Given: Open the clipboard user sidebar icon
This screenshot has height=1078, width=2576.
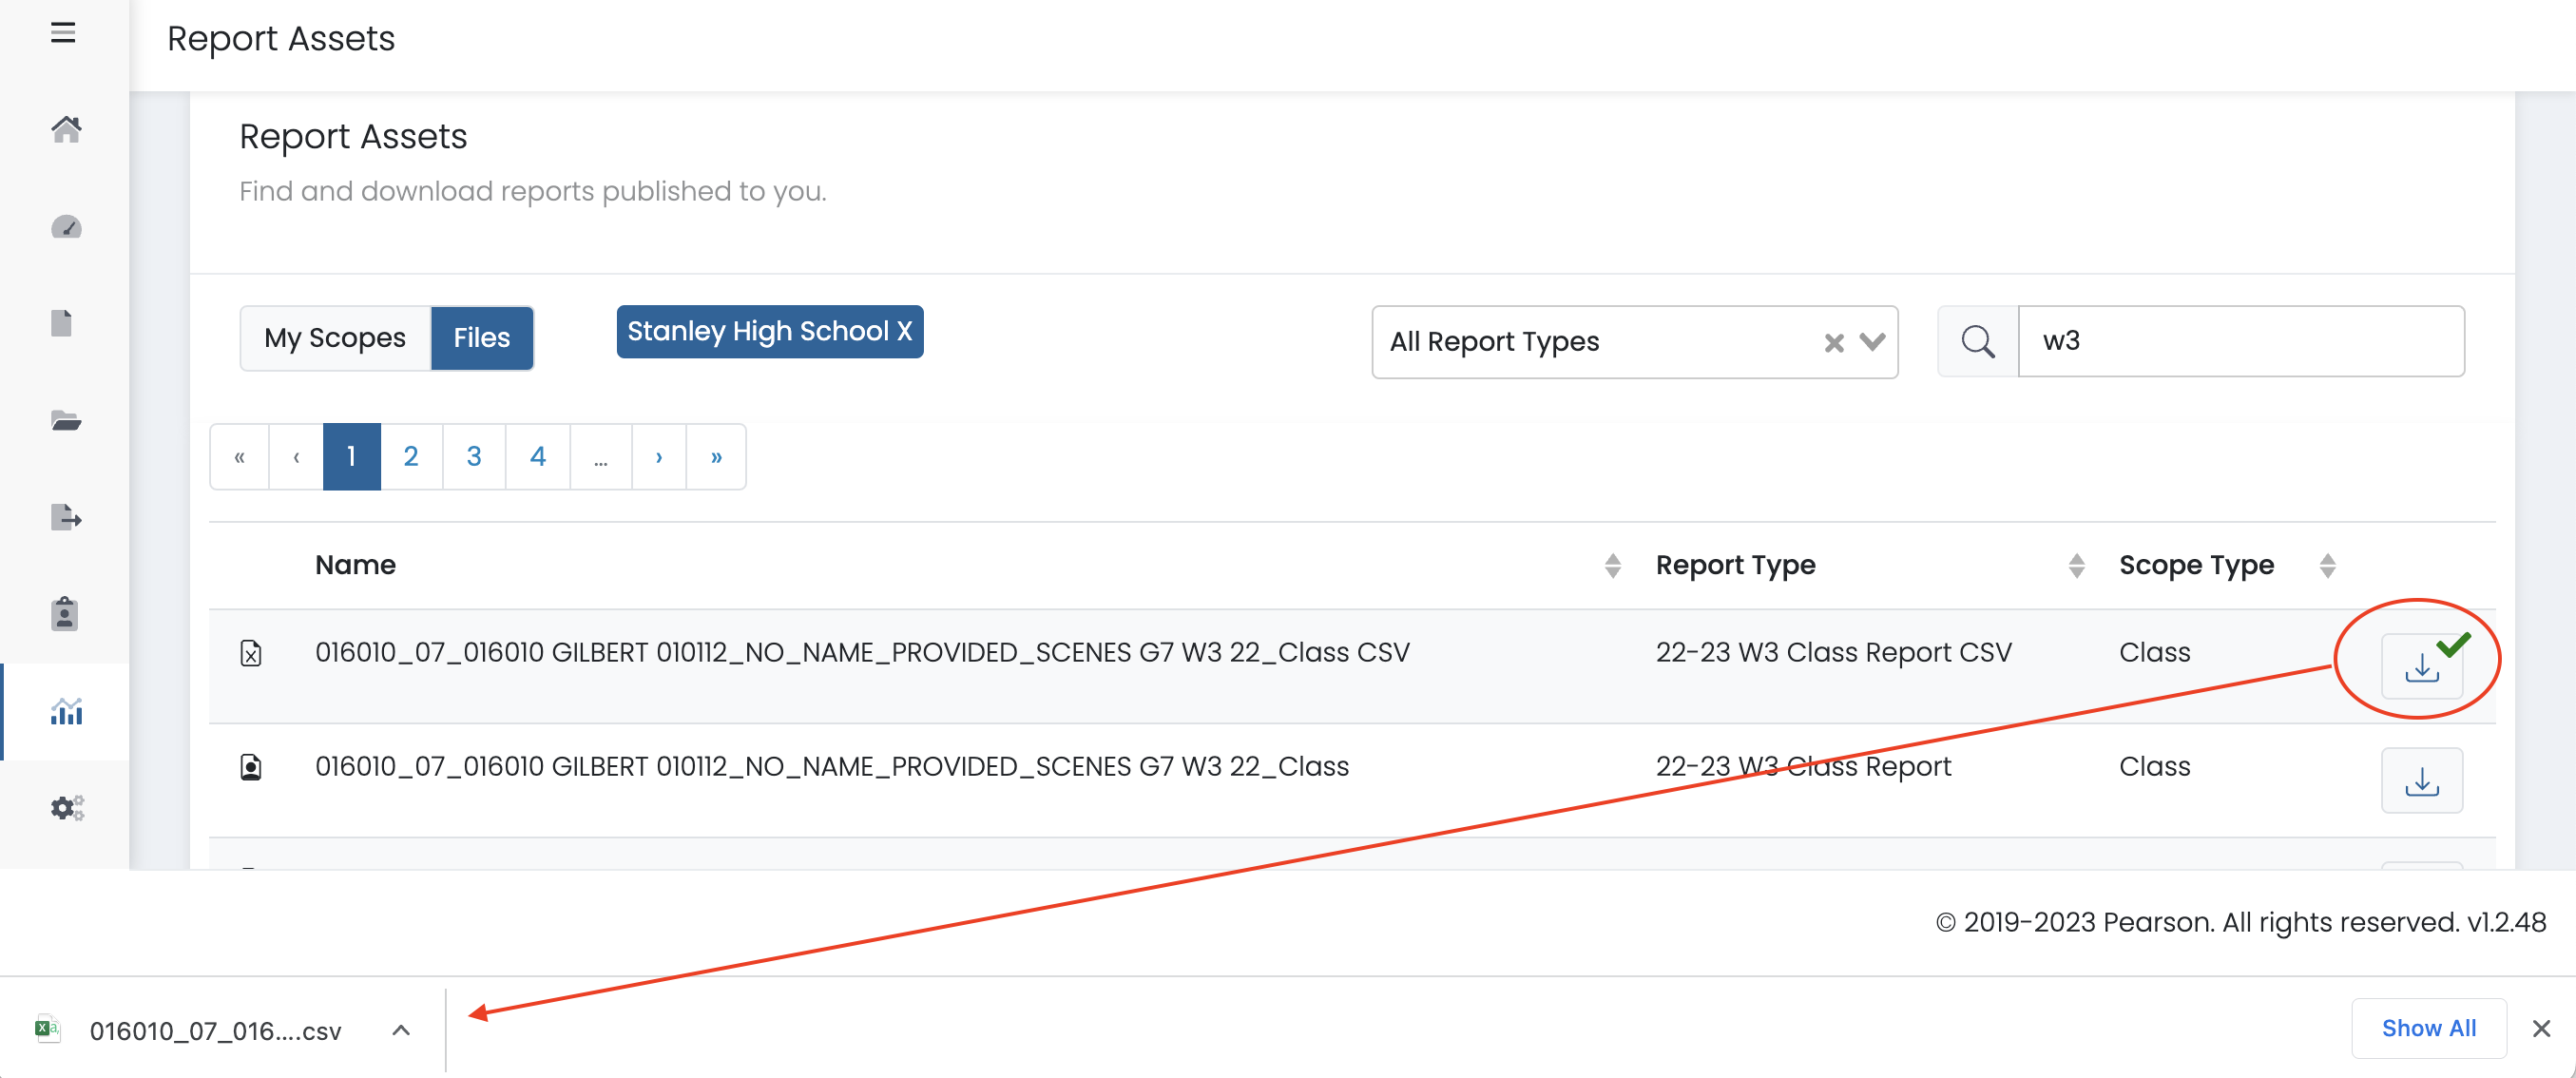Looking at the screenshot, I should point(66,613).
